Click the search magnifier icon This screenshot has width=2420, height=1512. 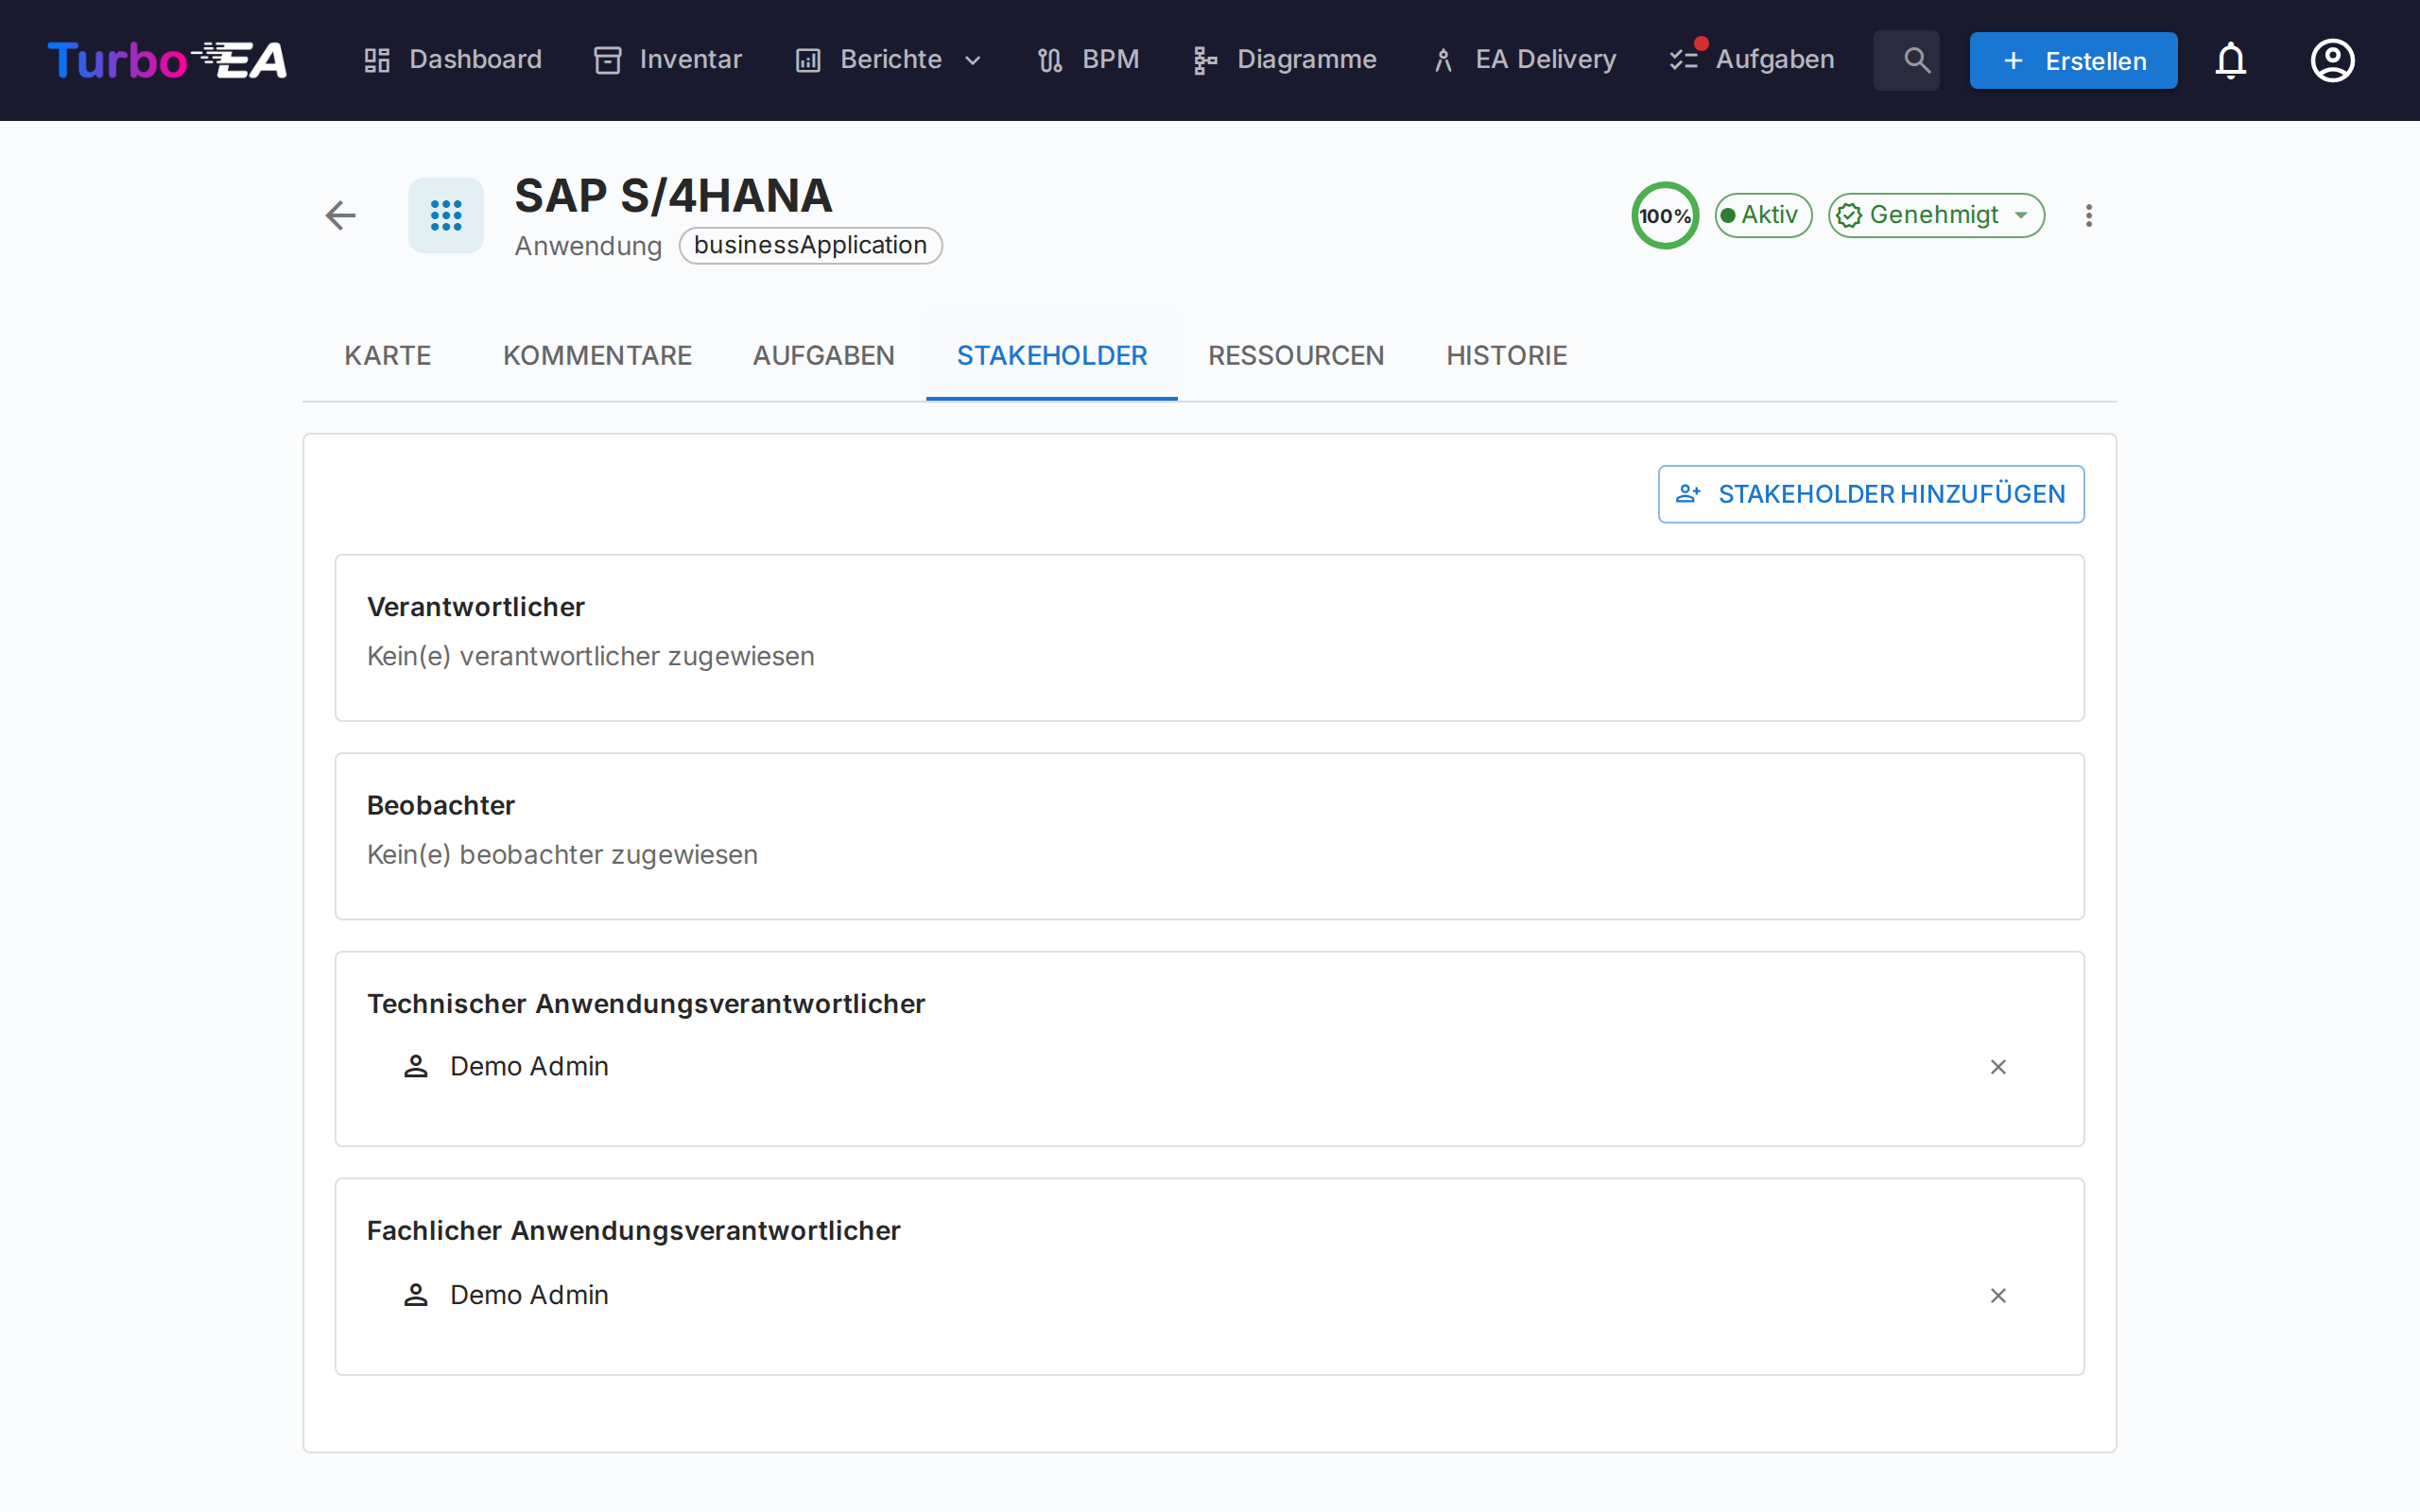coord(1915,60)
